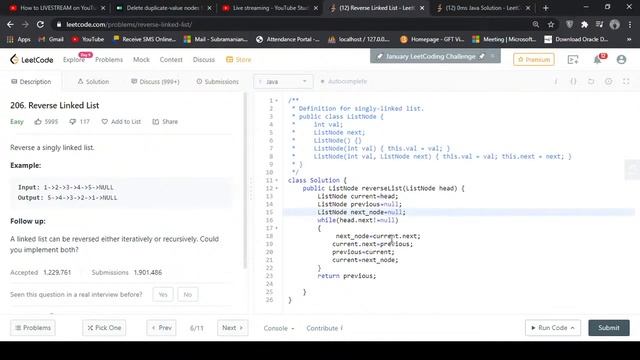Click the panel divider drag handle

click(x=251, y=188)
